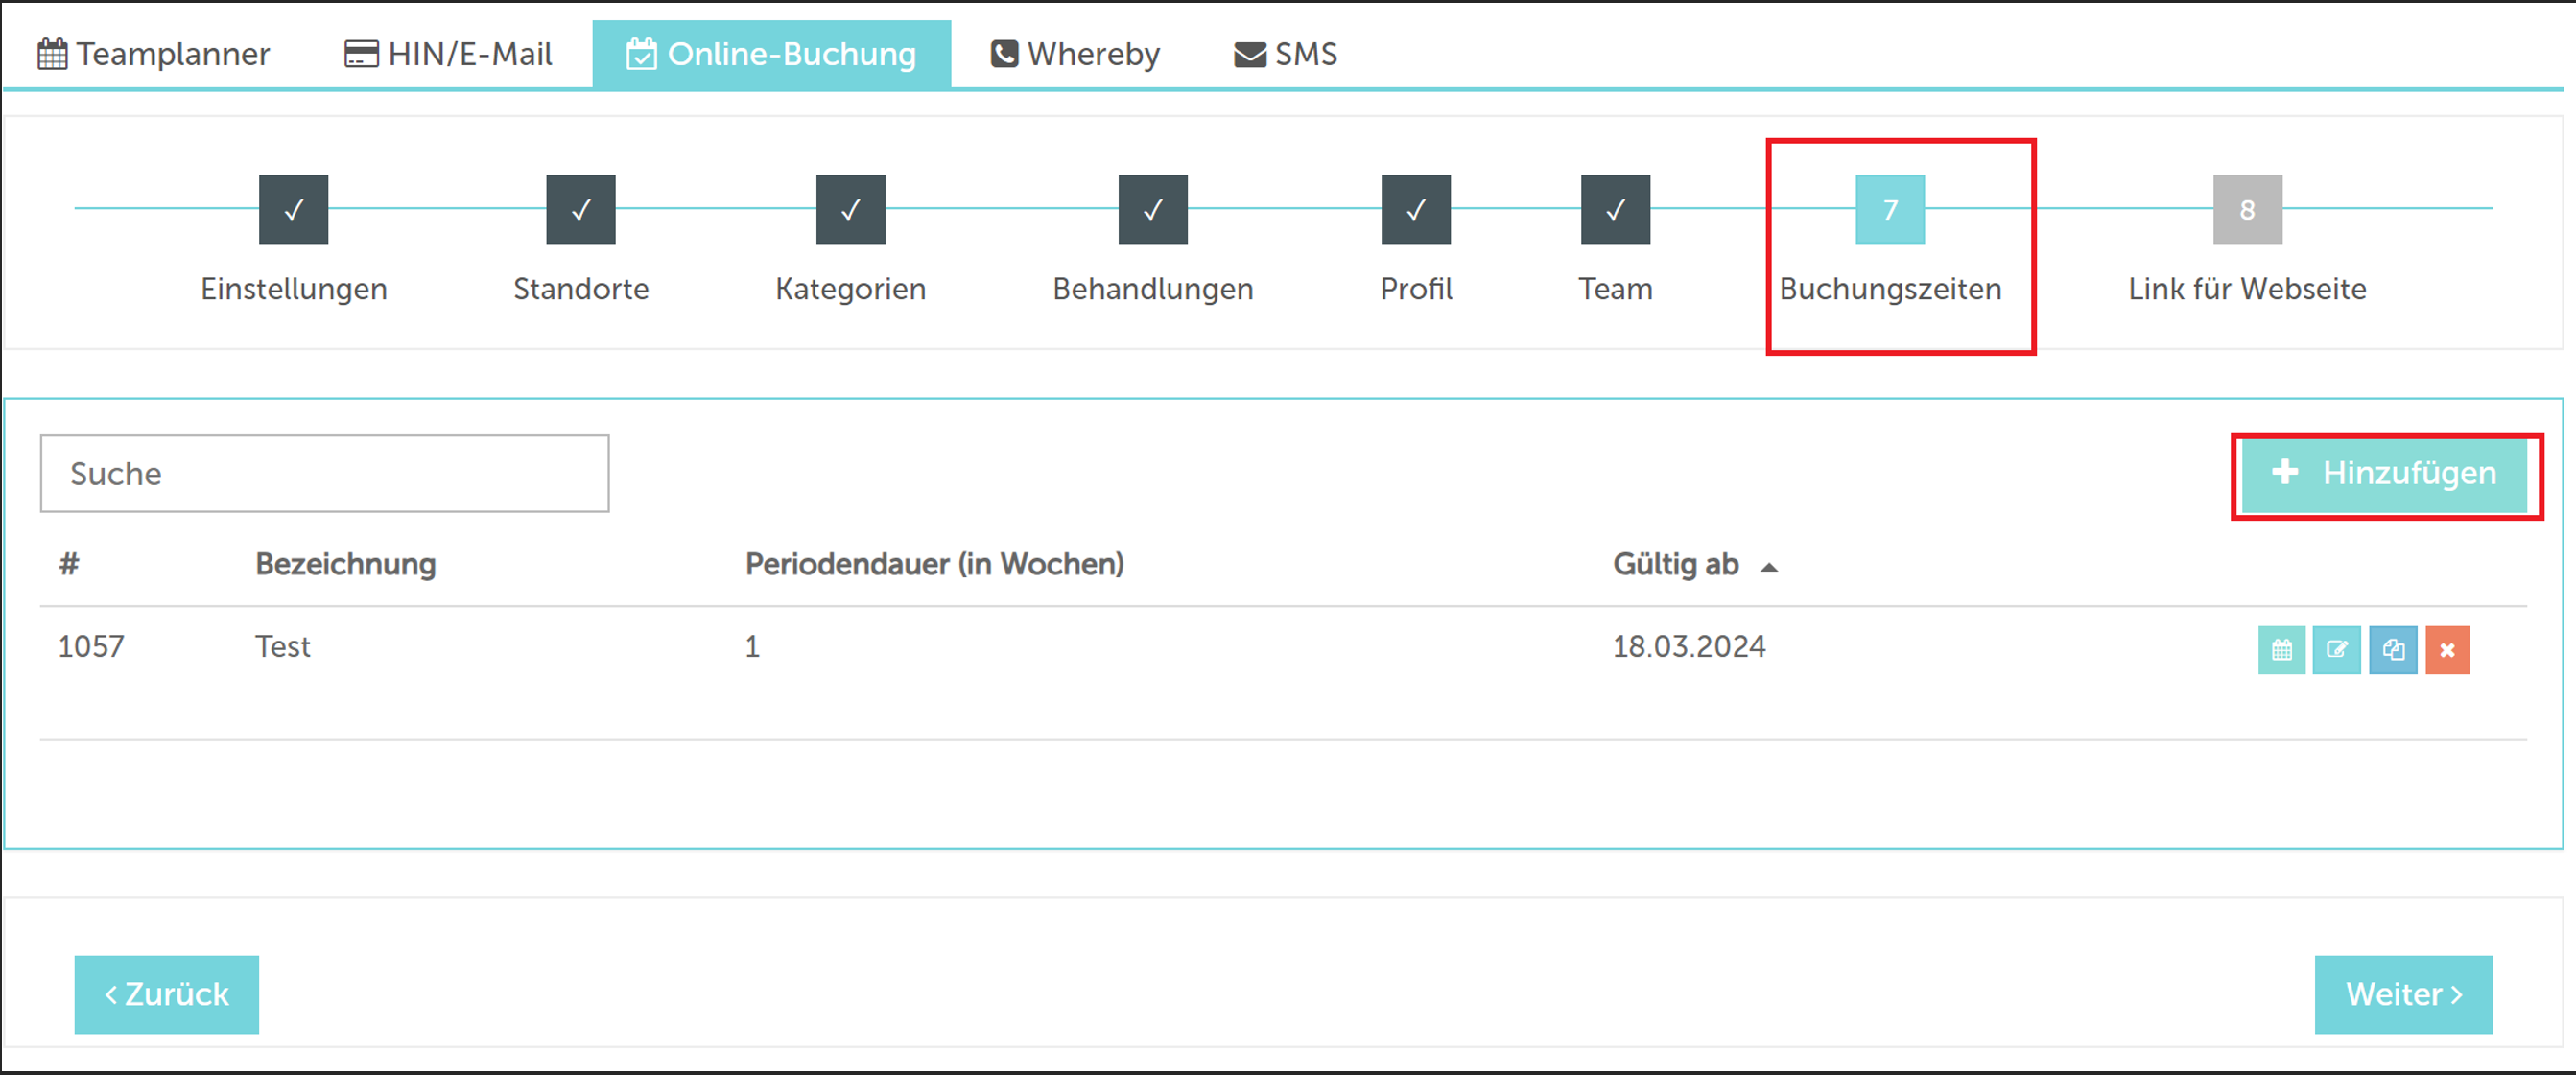Sort by the # column header
Image resolution: width=2576 pixels, height=1075 pixels.
coord(68,564)
